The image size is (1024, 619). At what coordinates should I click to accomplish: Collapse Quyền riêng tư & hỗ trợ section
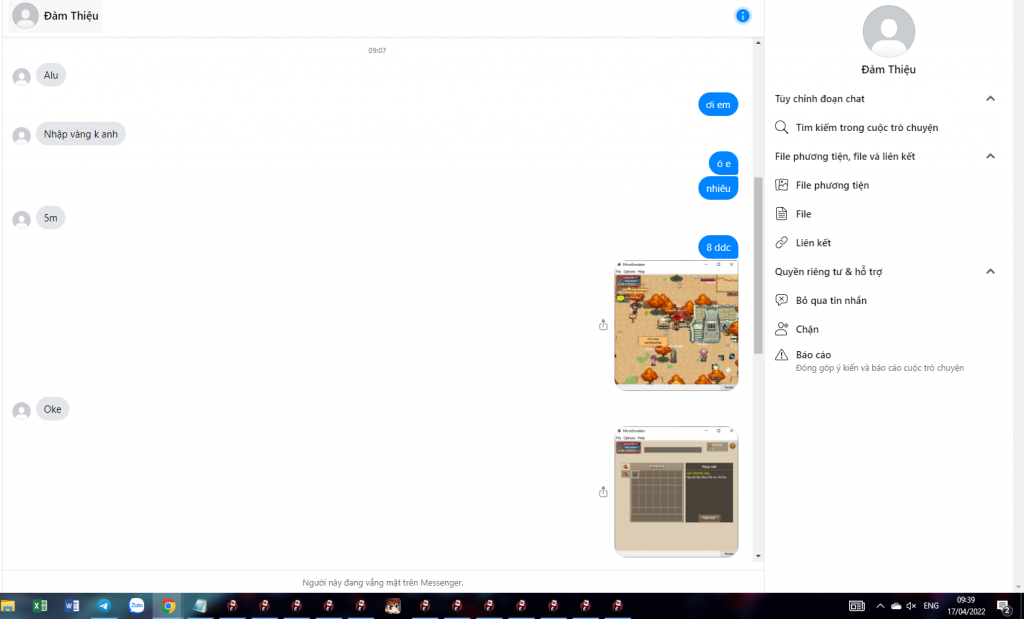pos(990,271)
